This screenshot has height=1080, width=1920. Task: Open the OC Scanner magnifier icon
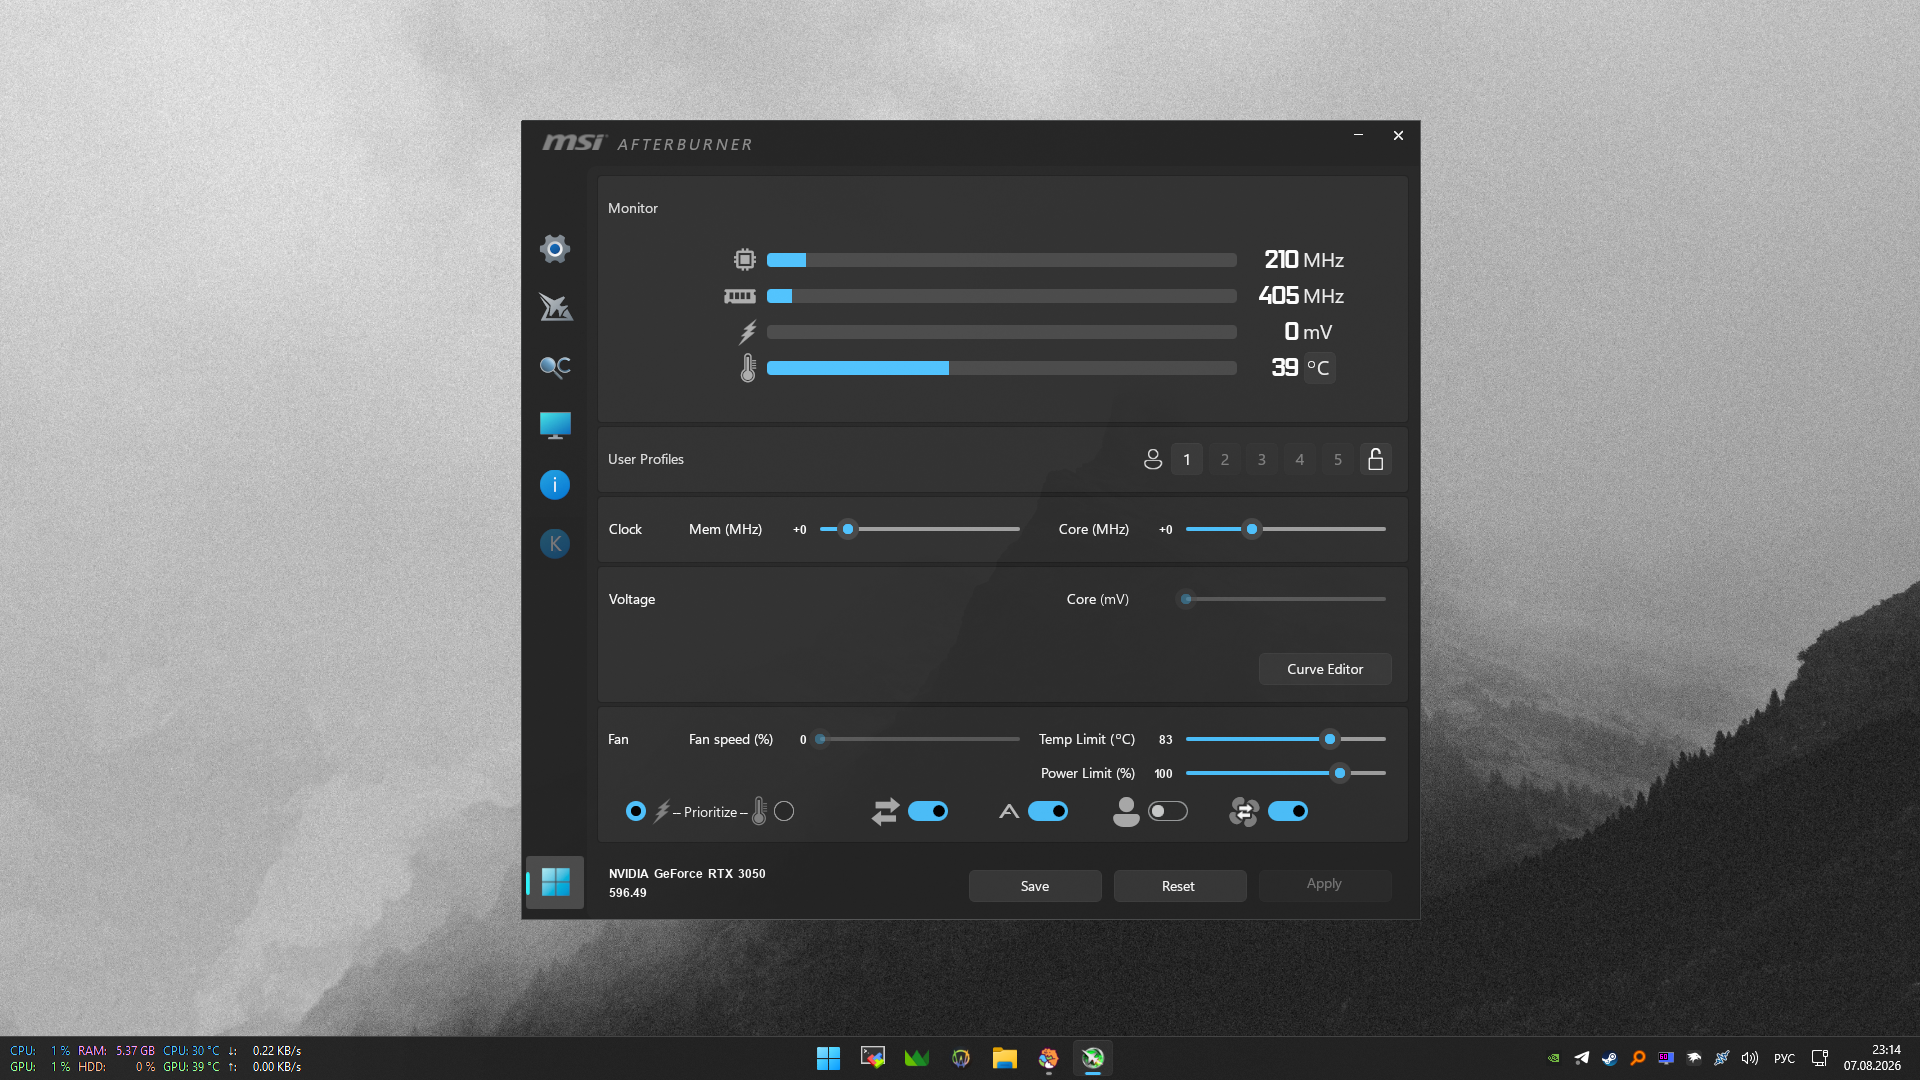555,367
